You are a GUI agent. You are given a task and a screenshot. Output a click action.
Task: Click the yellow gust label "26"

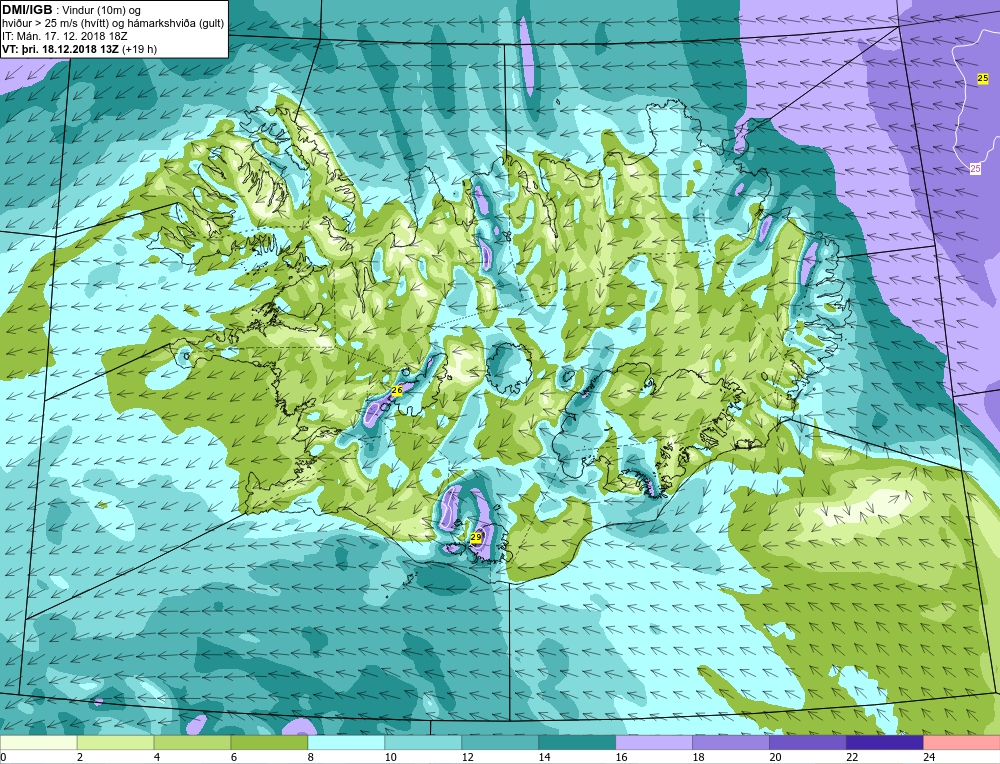tap(397, 390)
